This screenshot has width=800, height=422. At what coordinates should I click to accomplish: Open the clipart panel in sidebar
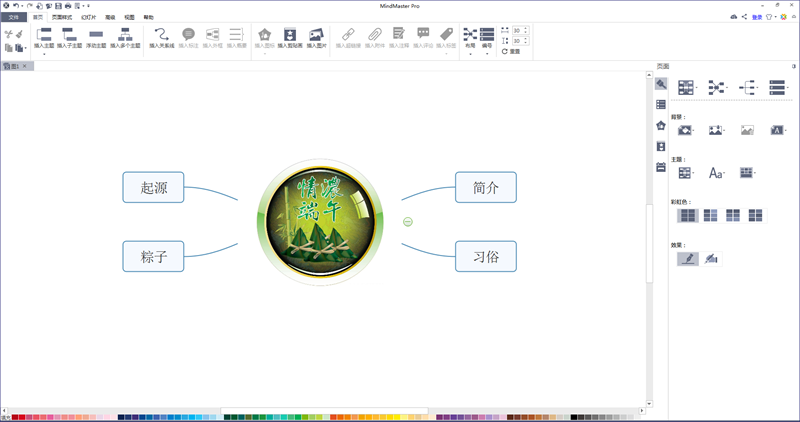tap(661, 146)
